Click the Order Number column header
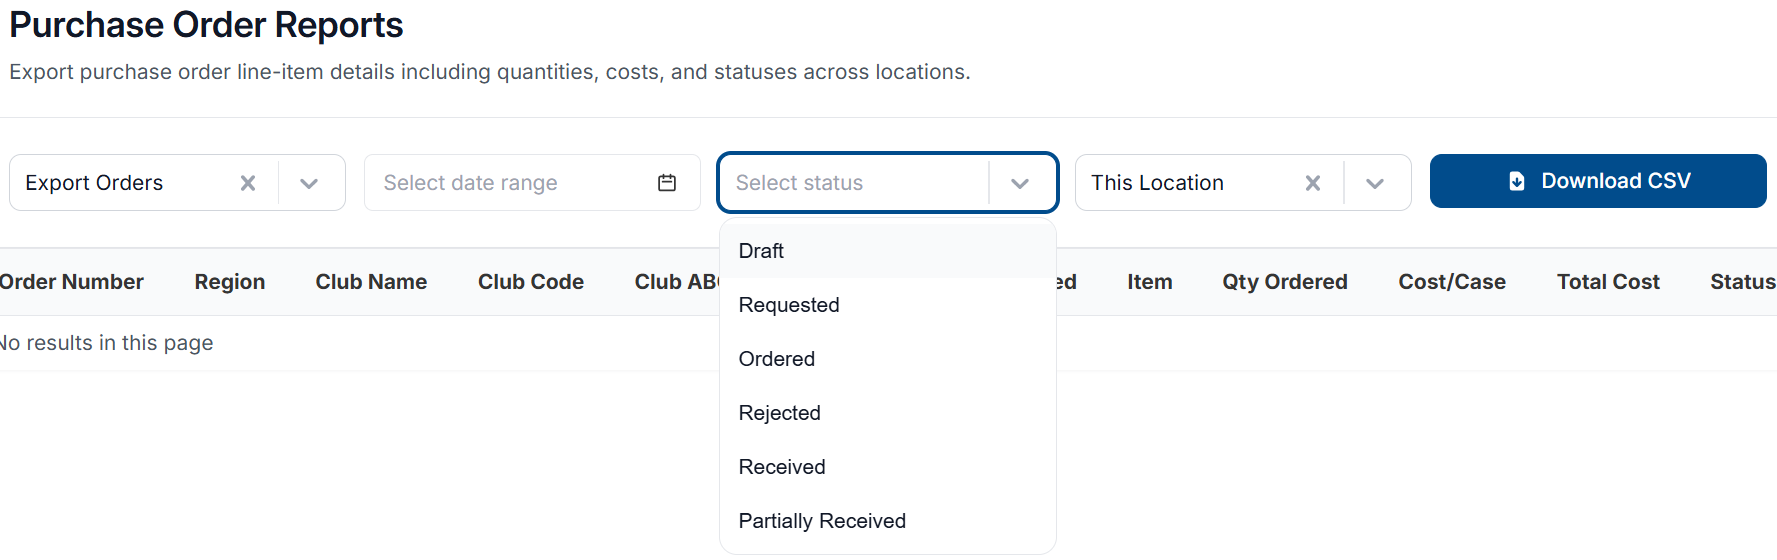Image resolution: width=1777 pixels, height=560 pixels. [x=70, y=282]
